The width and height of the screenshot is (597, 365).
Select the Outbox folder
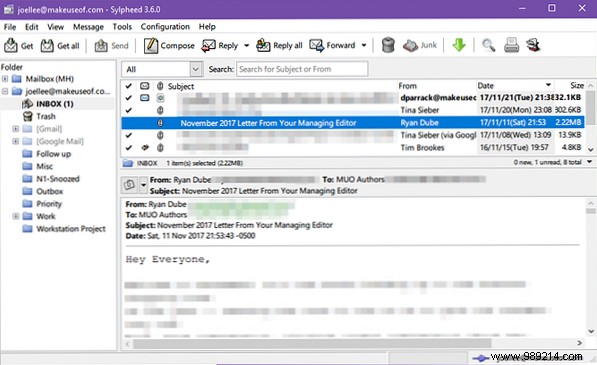click(x=49, y=191)
